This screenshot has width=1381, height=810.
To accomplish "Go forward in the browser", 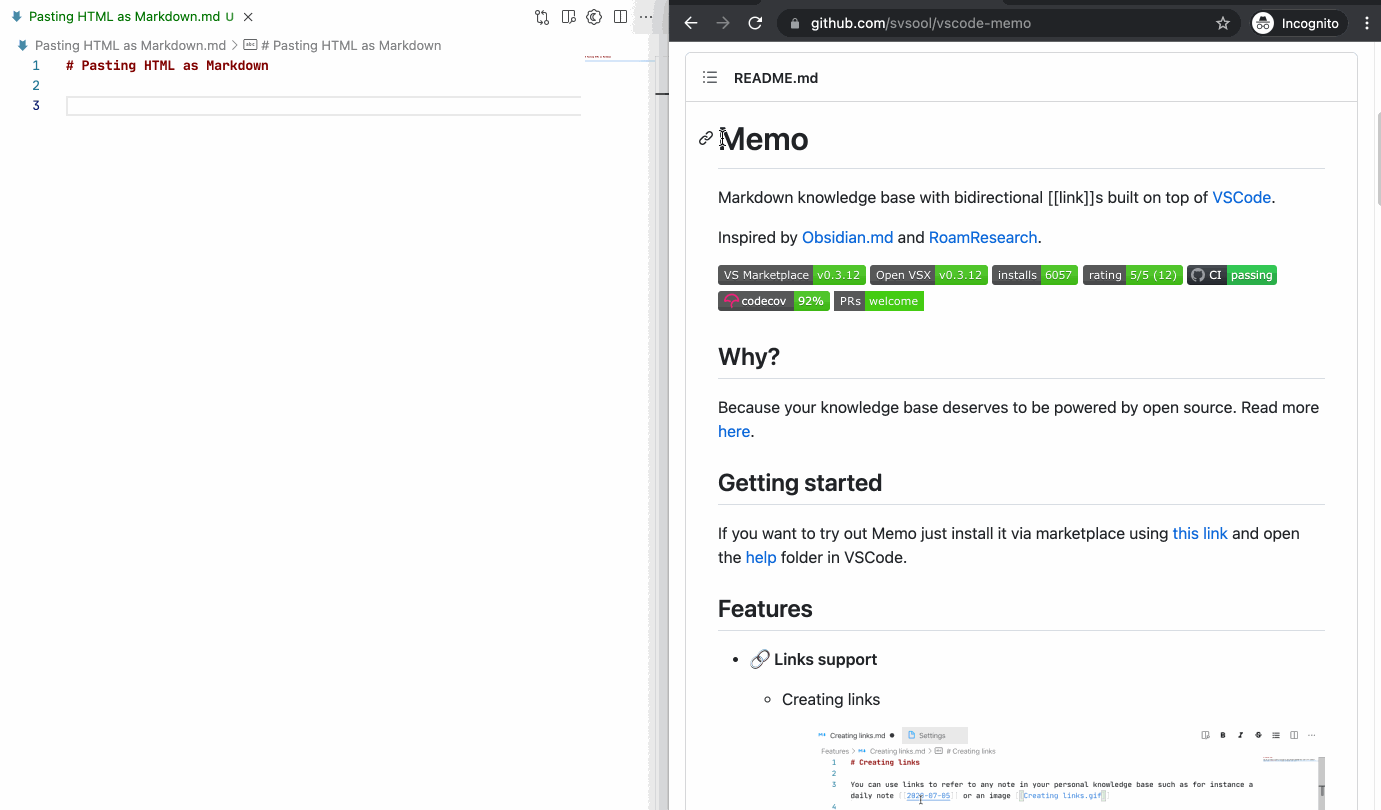I will click(723, 23).
